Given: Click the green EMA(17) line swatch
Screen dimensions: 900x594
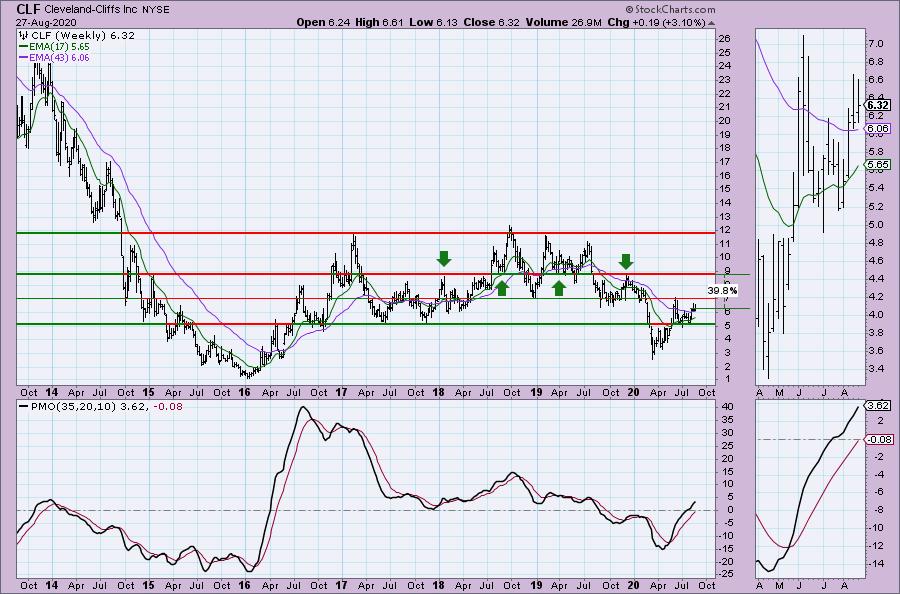Looking at the screenshot, I should pyautogui.click(x=24, y=46).
